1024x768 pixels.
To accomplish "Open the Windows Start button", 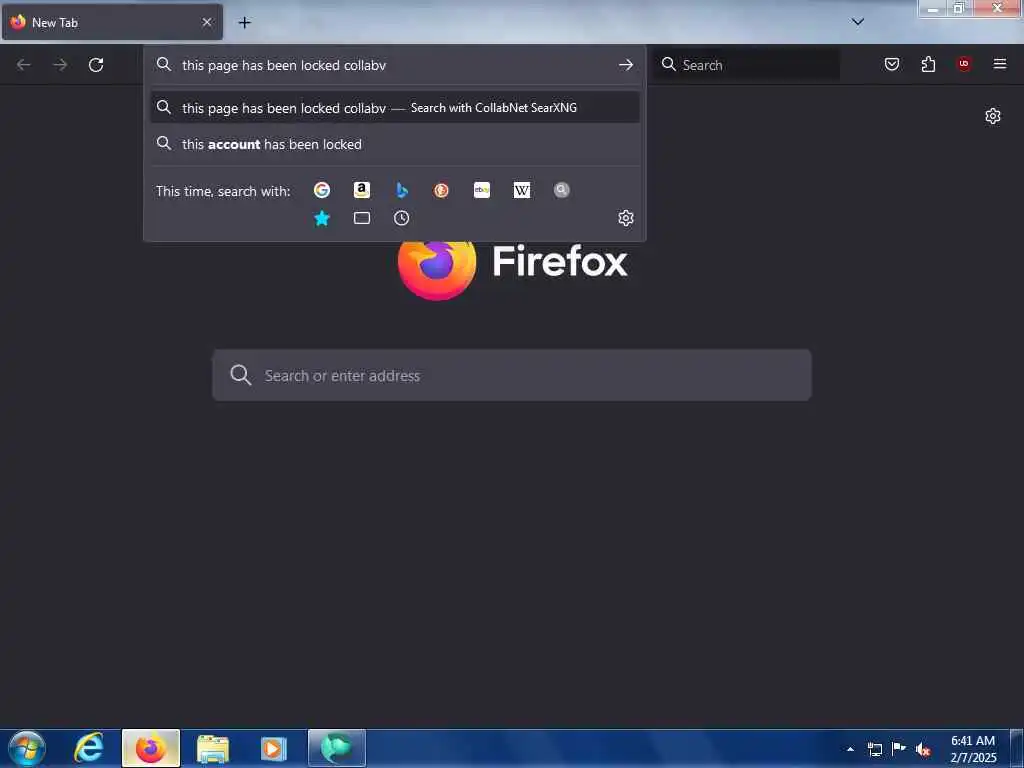I will pyautogui.click(x=27, y=748).
